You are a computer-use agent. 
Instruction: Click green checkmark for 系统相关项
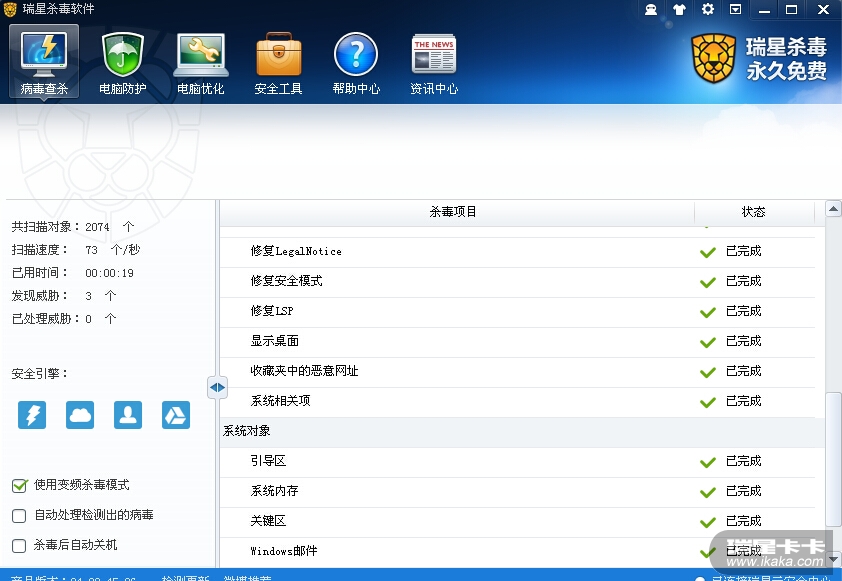point(708,402)
